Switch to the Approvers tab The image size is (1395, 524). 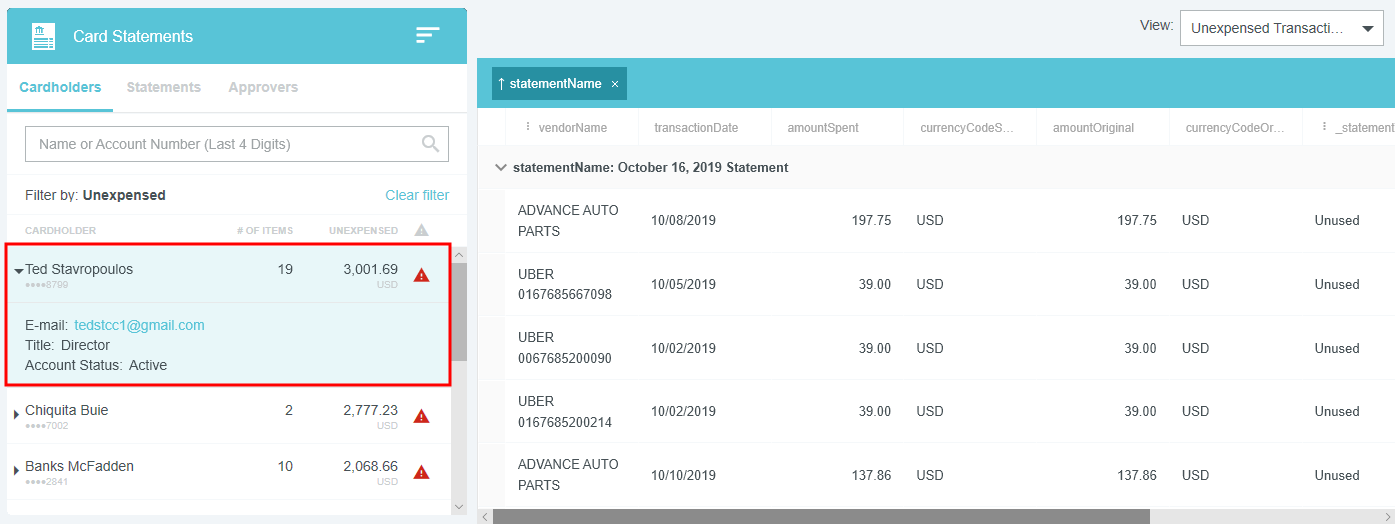(x=263, y=87)
